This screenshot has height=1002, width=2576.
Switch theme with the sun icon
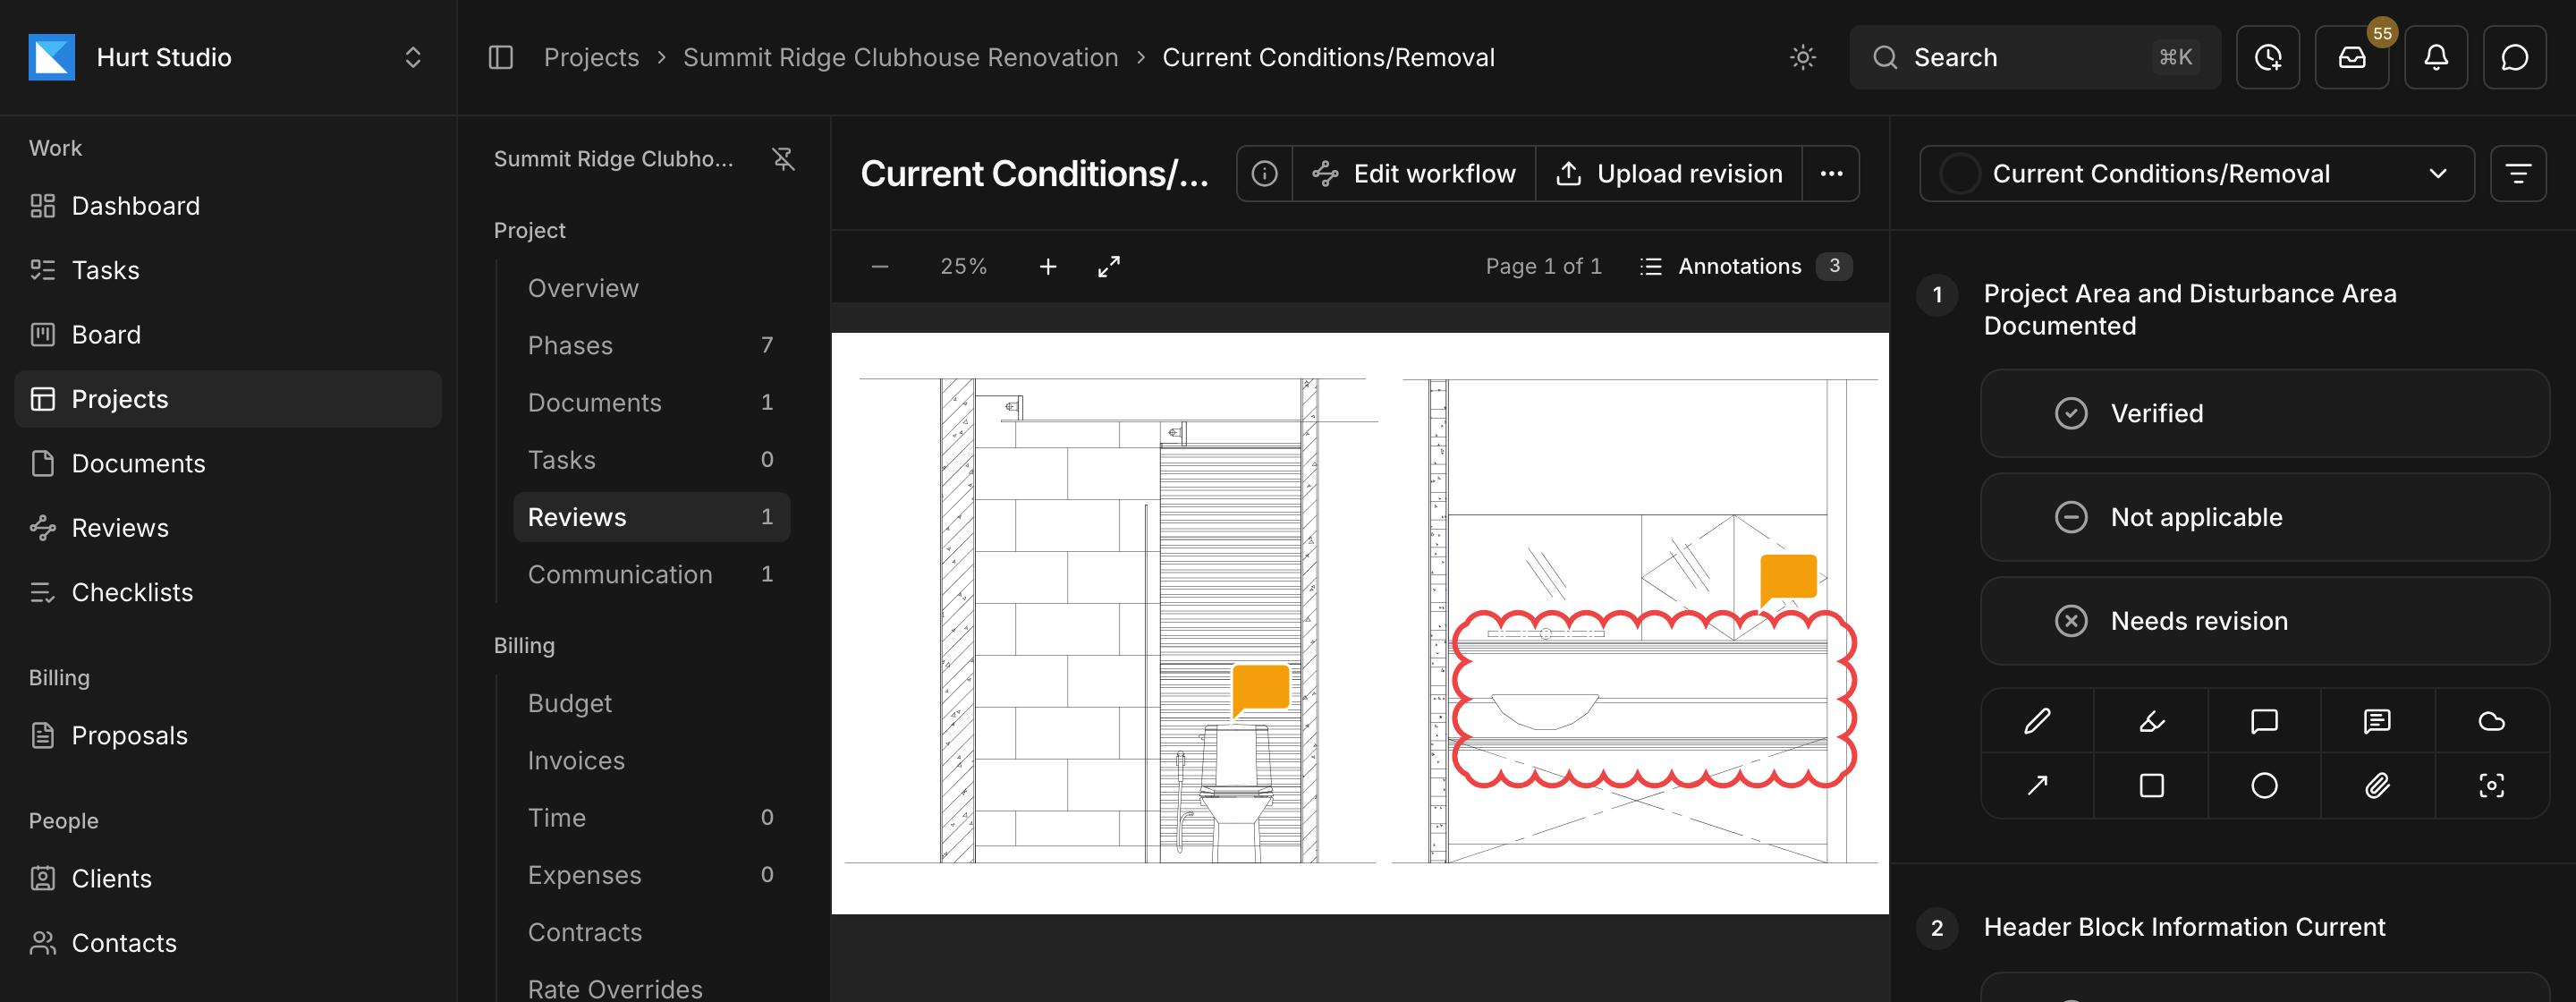tap(1802, 57)
